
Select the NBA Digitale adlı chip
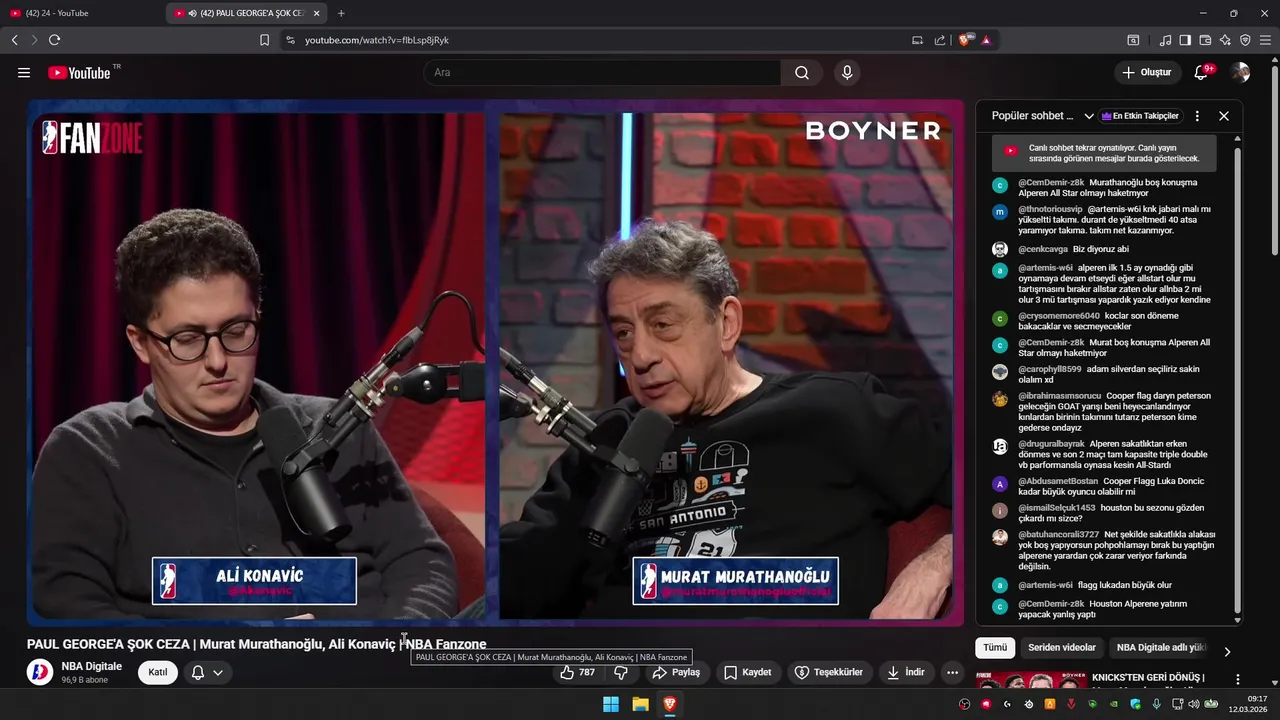tap(1161, 648)
